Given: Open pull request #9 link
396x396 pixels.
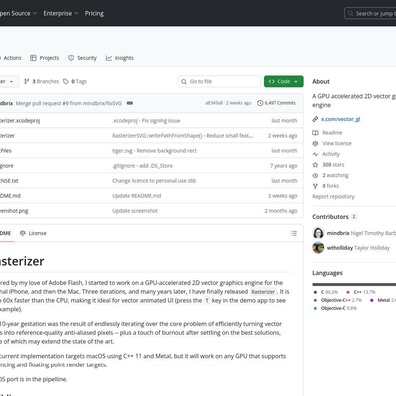Looking at the screenshot, I should 65,103.
